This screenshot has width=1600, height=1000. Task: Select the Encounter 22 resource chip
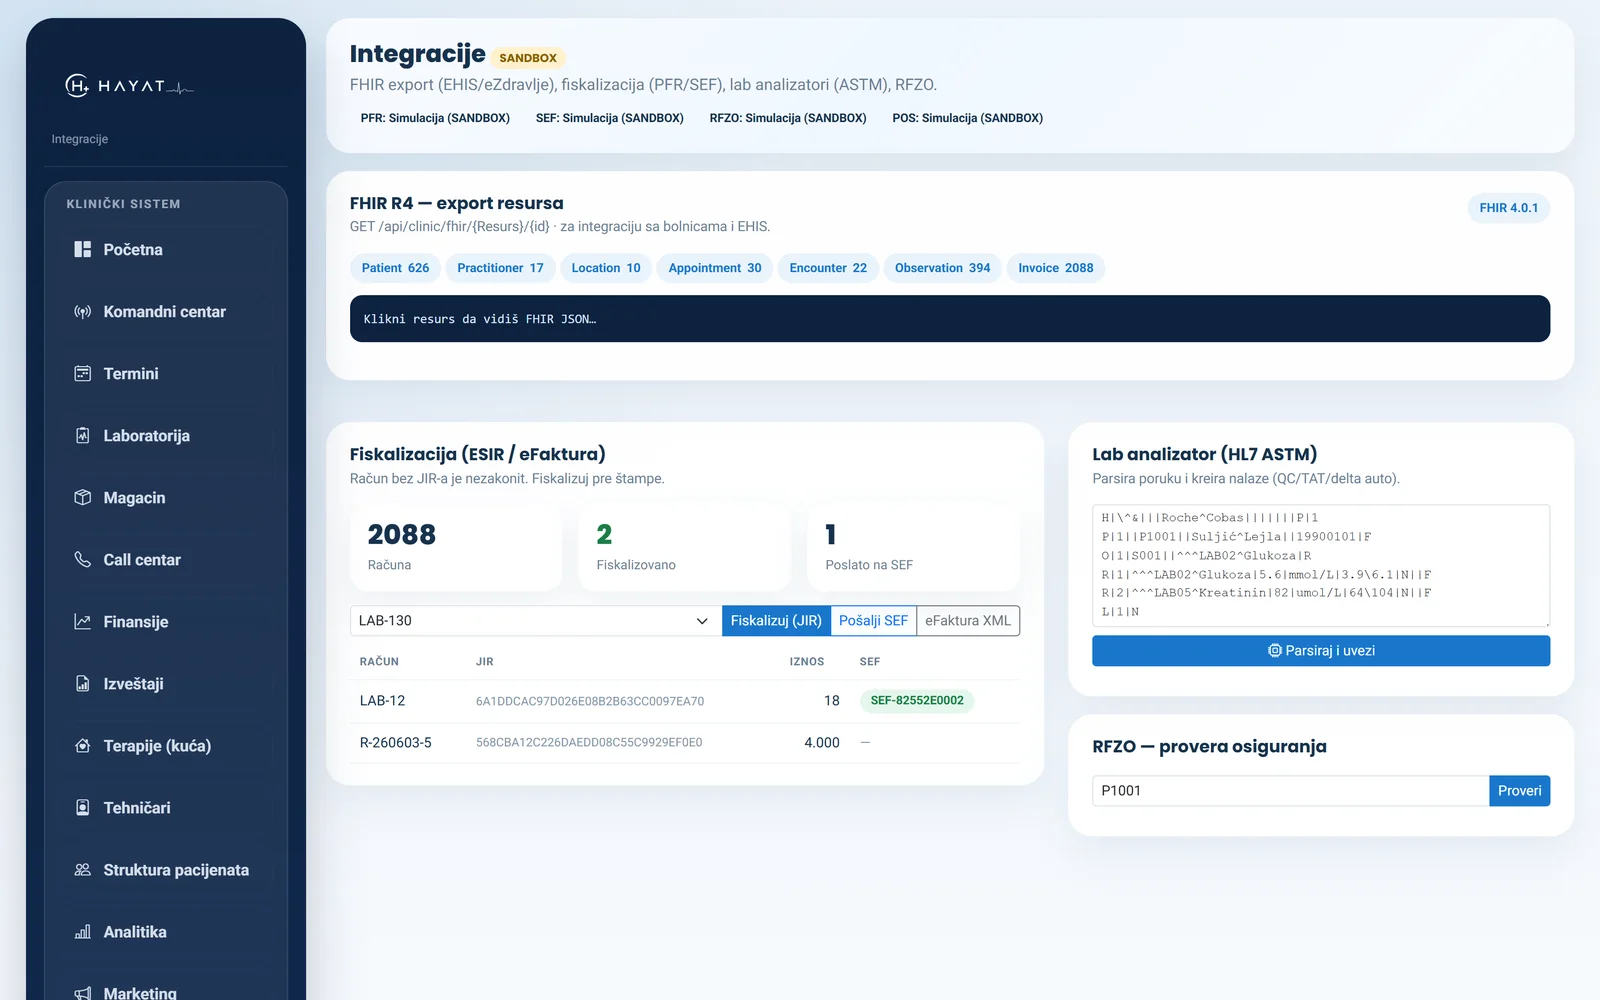[828, 268]
